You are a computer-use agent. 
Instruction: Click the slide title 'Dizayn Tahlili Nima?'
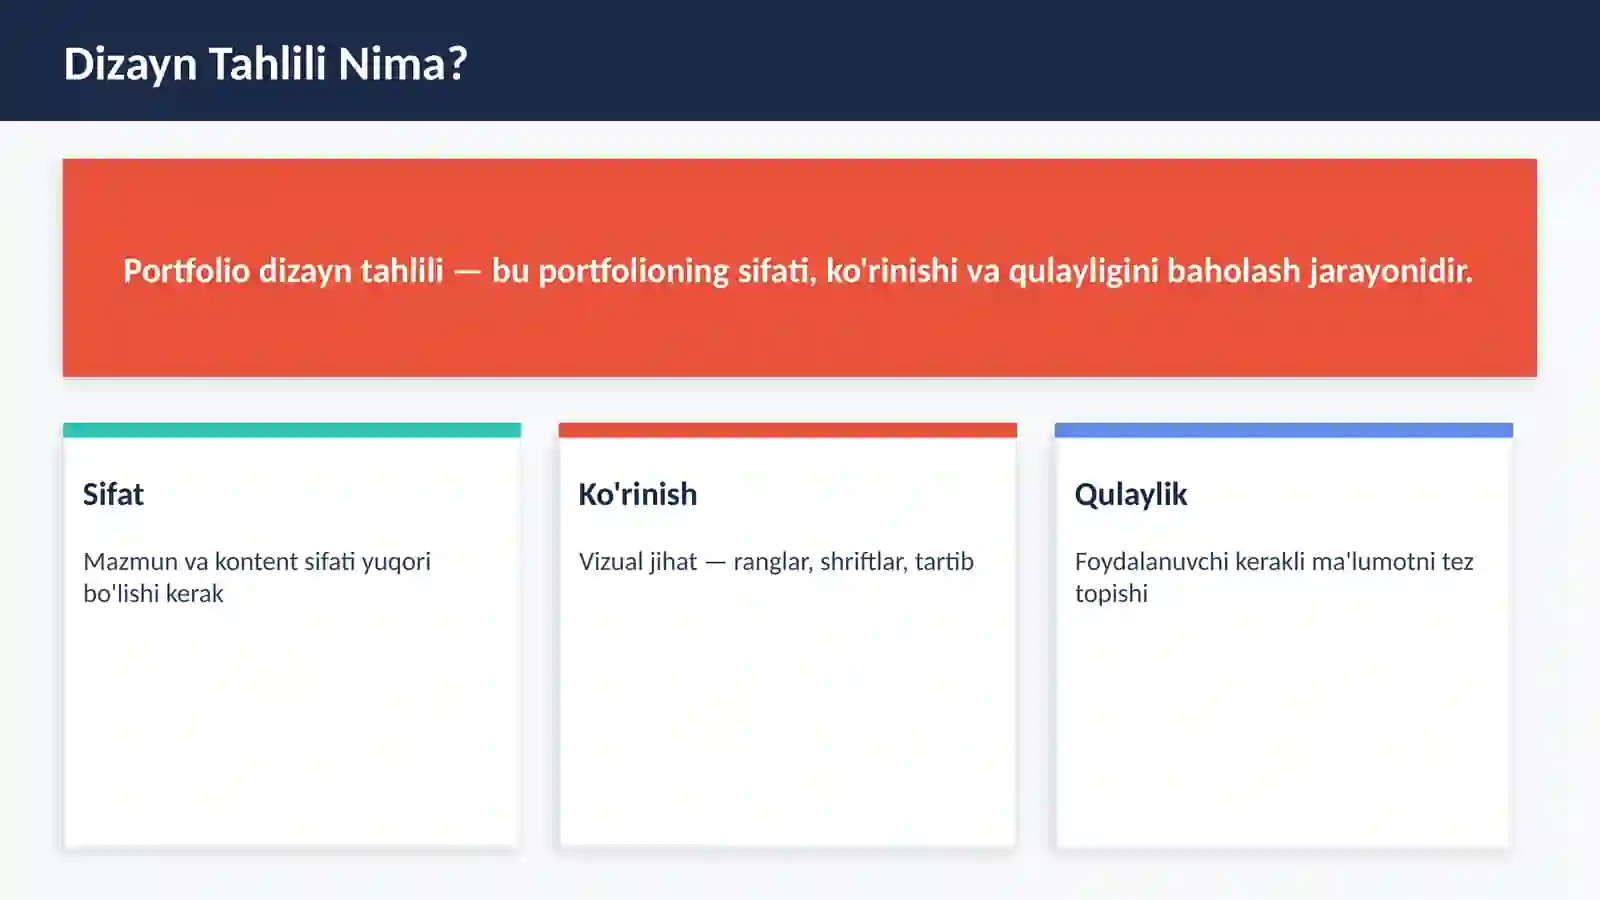(x=265, y=64)
